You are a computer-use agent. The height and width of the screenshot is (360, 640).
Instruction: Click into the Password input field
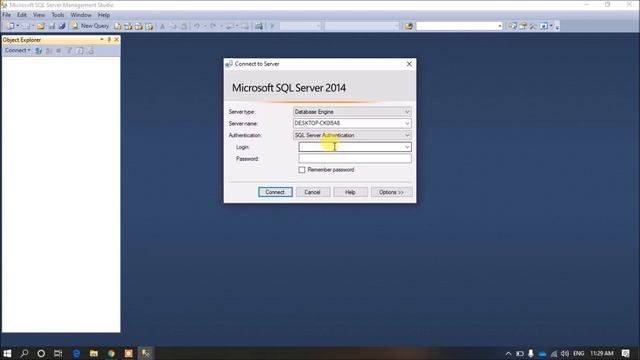pos(355,158)
